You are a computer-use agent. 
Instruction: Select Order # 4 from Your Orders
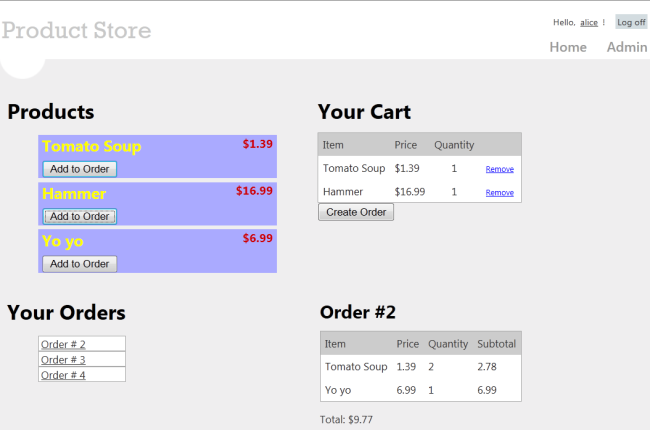pos(63,375)
